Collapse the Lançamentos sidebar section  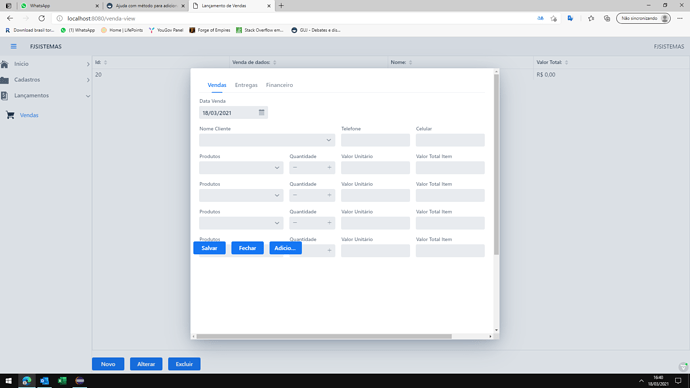point(88,96)
